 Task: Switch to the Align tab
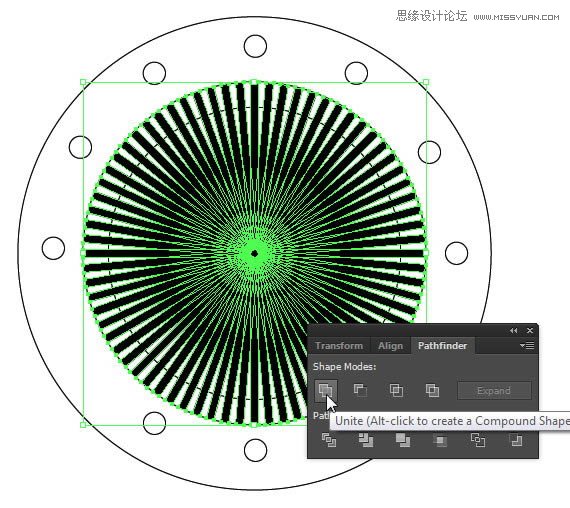pos(390,345)
